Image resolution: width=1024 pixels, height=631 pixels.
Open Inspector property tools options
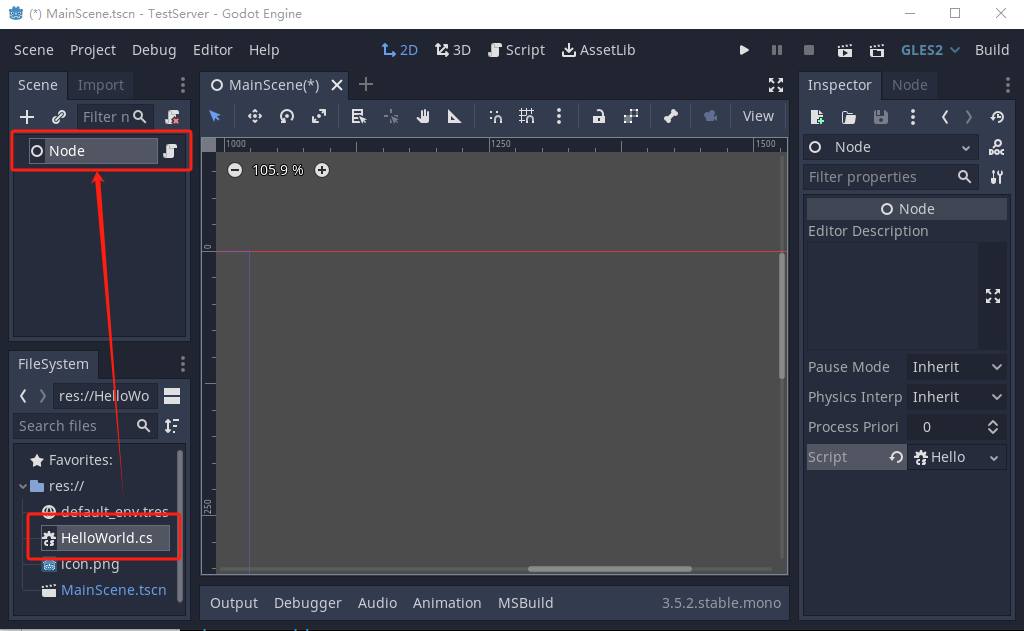tap(997, 177)
